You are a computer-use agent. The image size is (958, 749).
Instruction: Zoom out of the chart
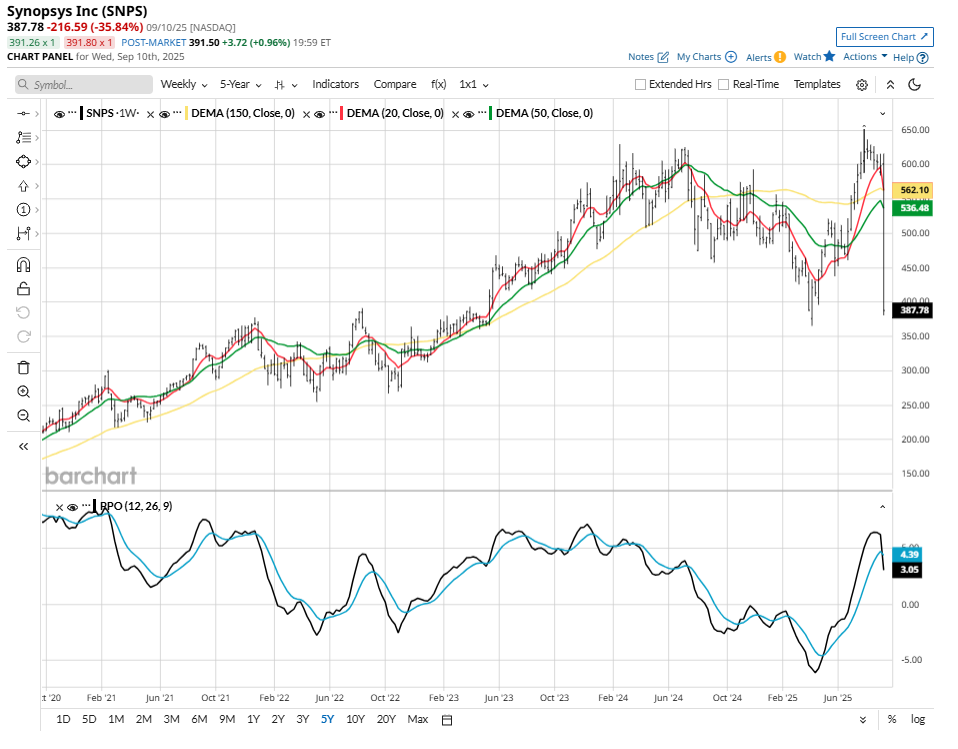(x=23, y=416)
